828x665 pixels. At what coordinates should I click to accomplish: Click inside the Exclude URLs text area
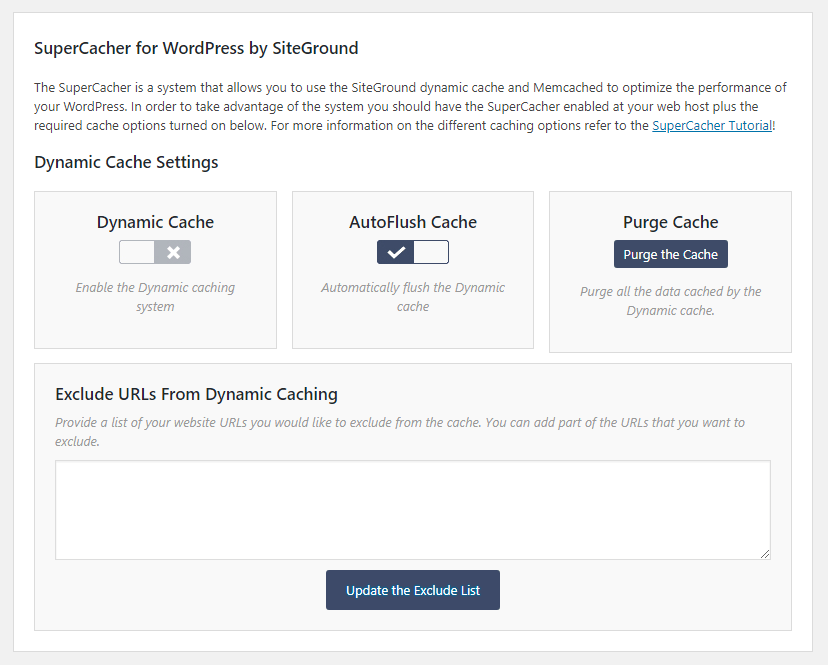coord(412,509)
